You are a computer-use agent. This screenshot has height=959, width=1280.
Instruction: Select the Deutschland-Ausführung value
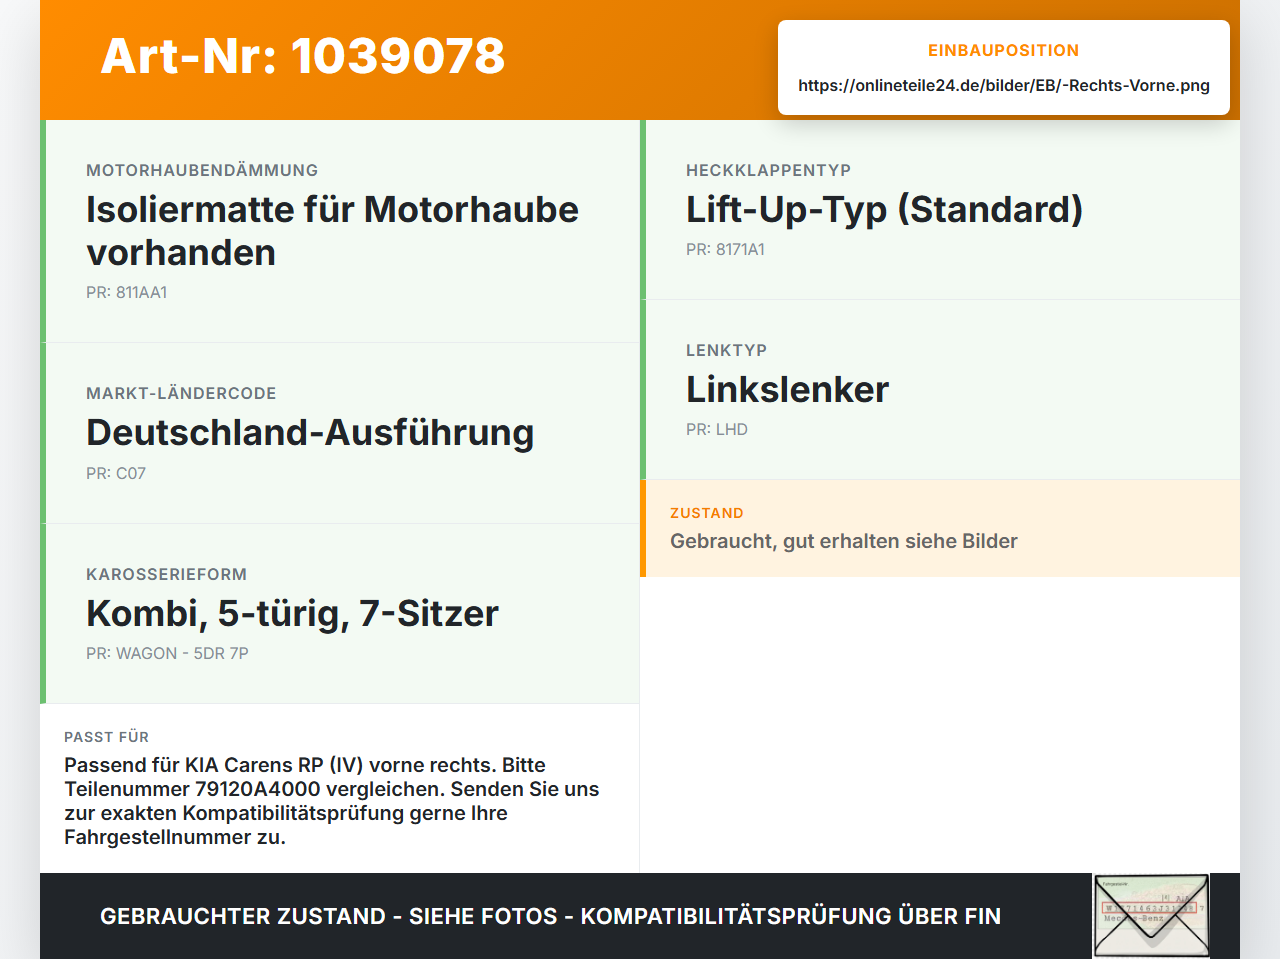pos(310,432)
